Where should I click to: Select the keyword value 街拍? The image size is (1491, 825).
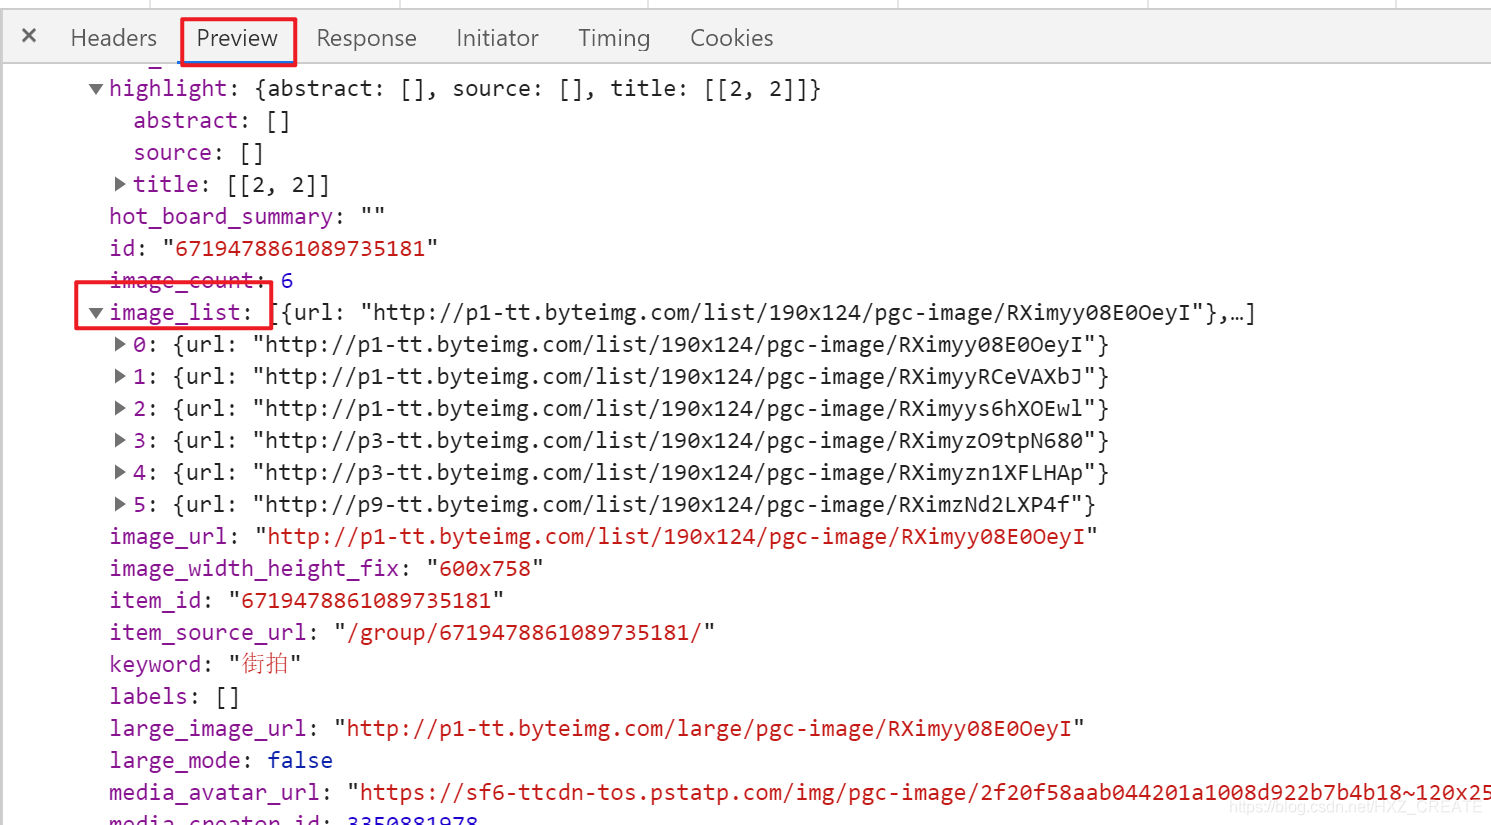[x=265, y=664]
